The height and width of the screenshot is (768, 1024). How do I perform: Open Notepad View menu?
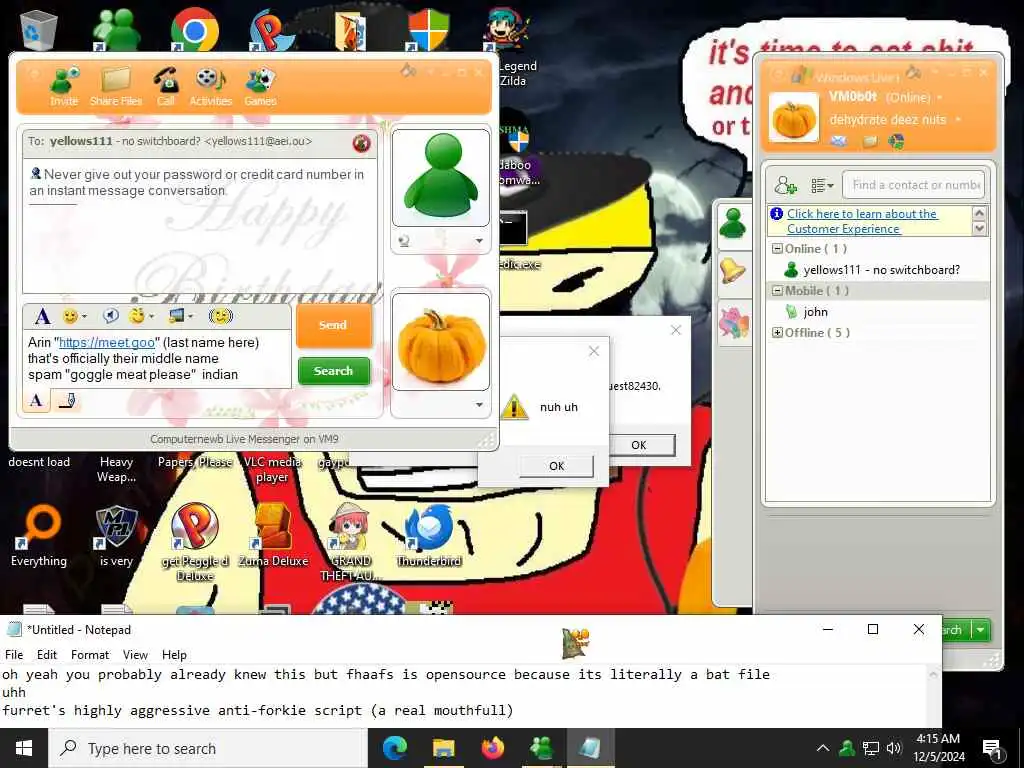tap(135, 654)
